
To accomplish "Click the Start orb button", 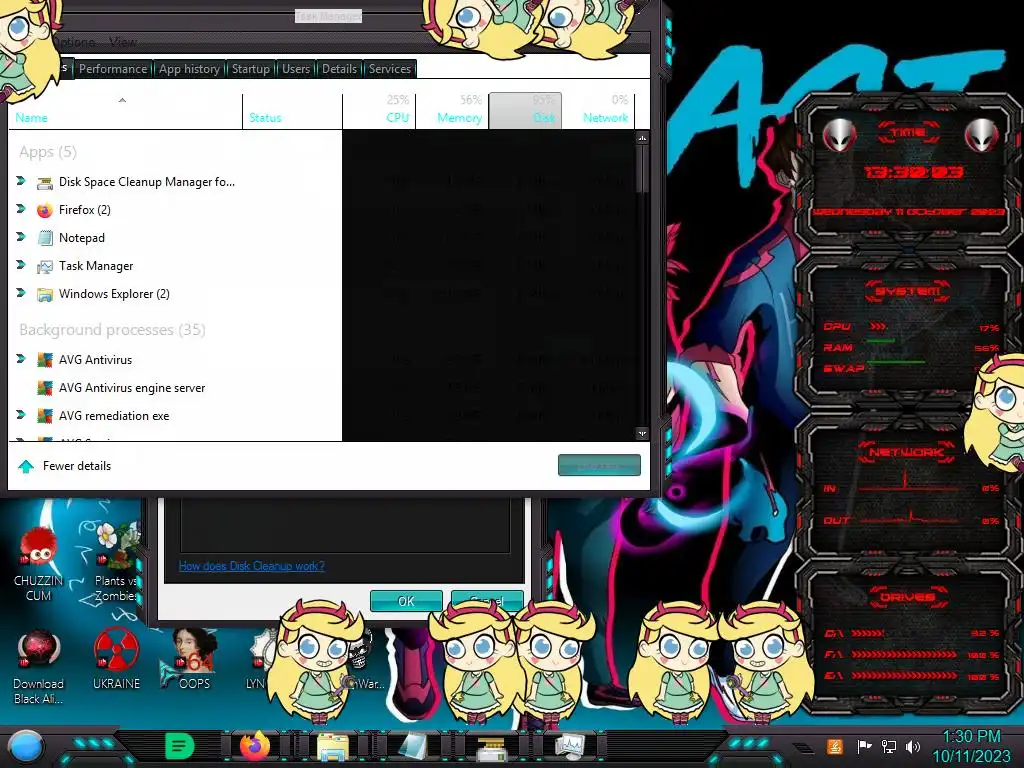I will click(25, 747).
